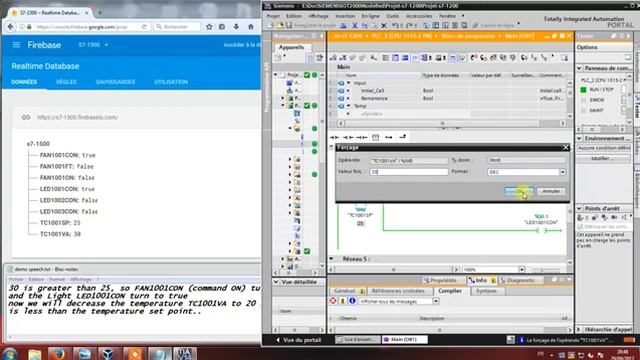Open the s7-1500 project selector in Firebase
The height and width of the screenshot is (360, 640).
pos(93,44)
